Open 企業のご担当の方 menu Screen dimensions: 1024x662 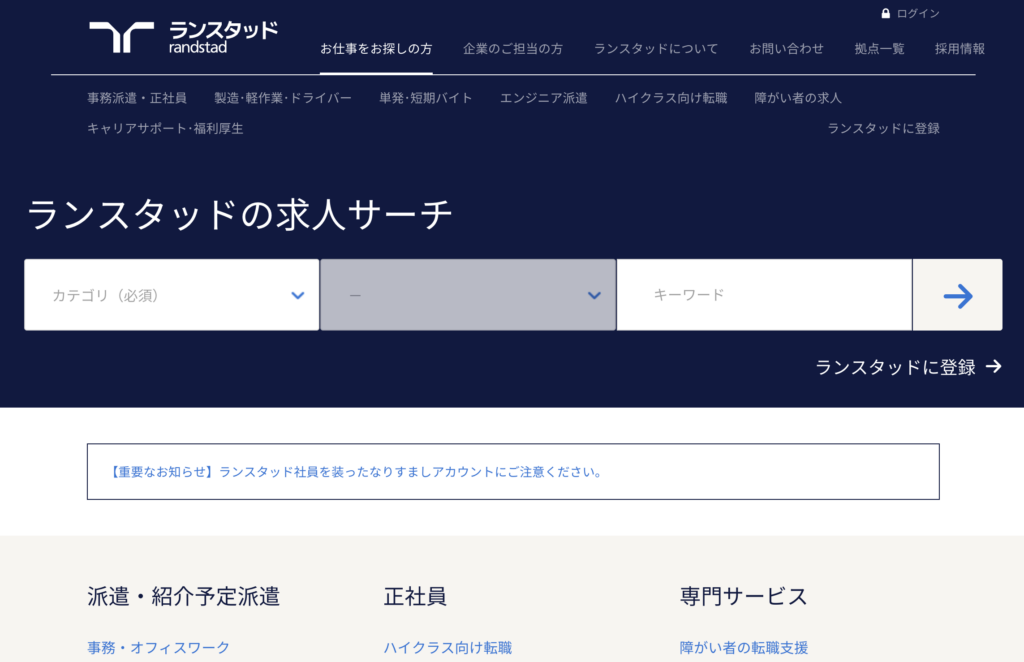pyautogui.click(x=513, y=48)
